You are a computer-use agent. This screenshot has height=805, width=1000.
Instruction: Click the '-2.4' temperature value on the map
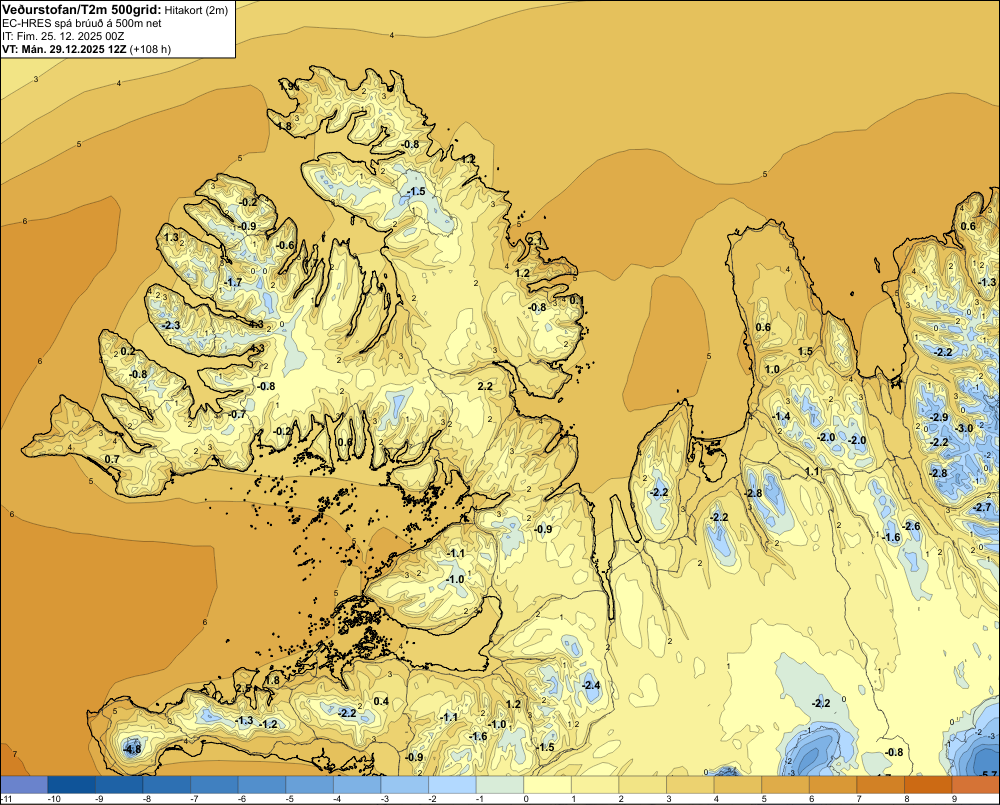tap(591, 685)
